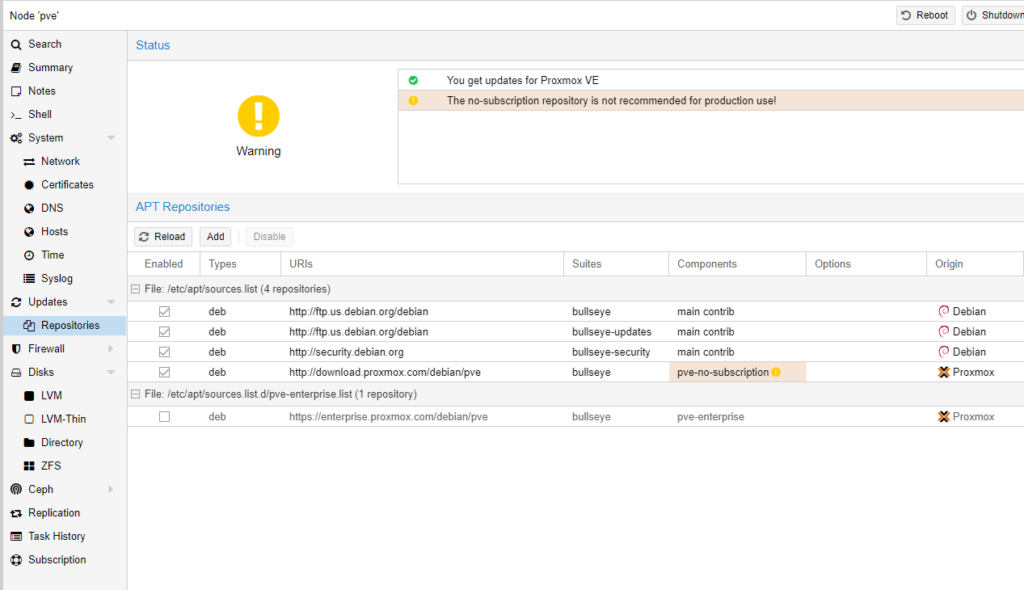Click the System gears icon

tap(16, 139)
